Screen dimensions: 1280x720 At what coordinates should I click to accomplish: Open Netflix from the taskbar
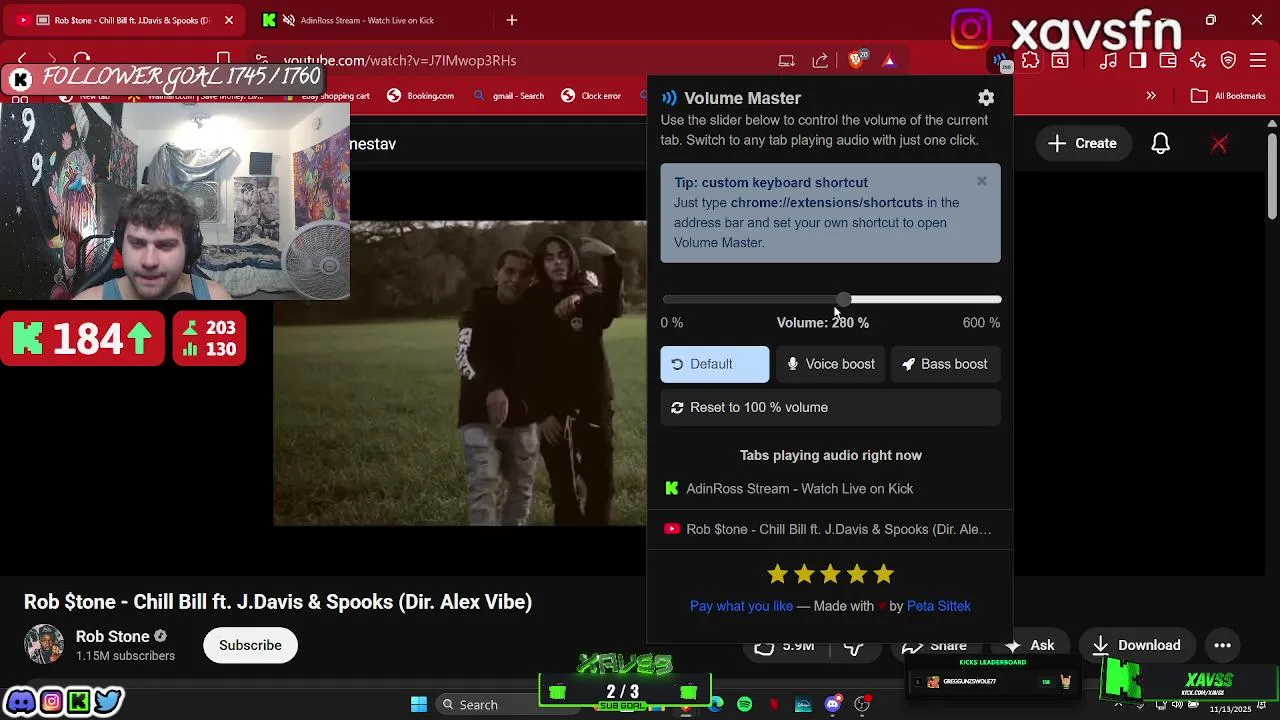tap(774, 704)
